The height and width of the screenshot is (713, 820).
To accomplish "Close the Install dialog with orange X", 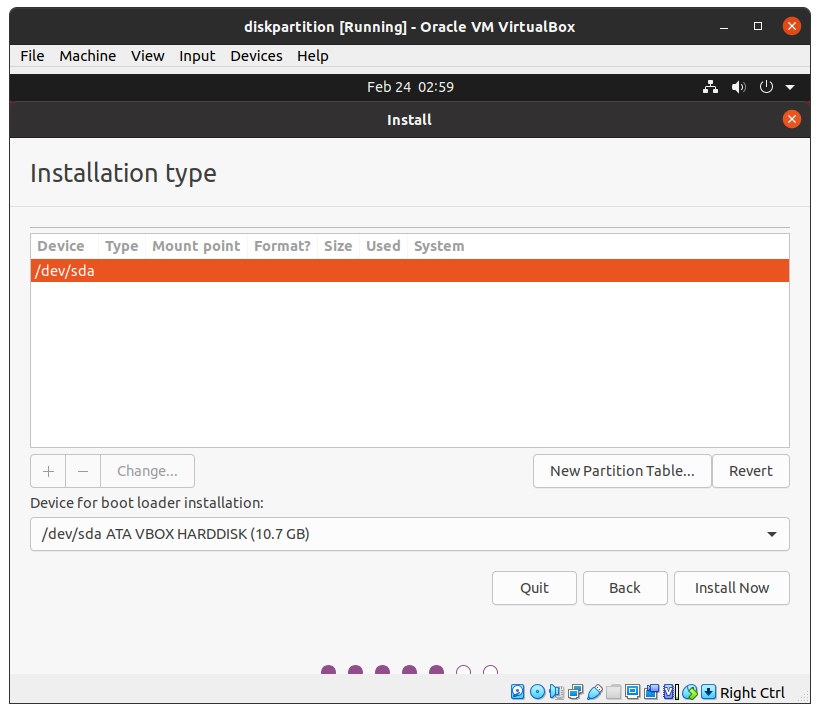I will coord(791,119).
